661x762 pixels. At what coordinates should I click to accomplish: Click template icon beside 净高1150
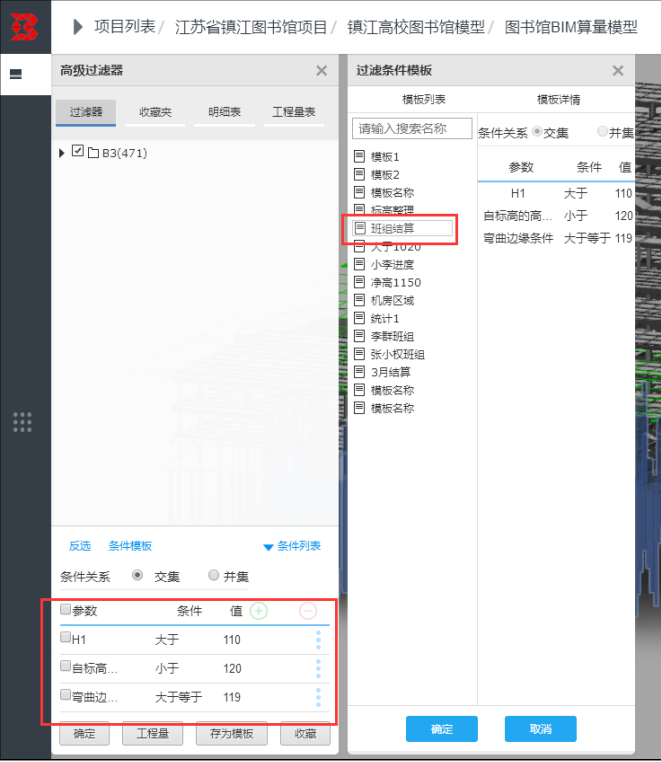pos(359,282)
